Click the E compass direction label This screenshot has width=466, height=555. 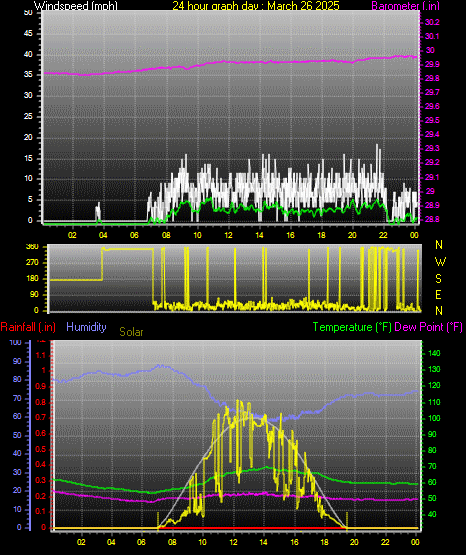coord(438,295)
